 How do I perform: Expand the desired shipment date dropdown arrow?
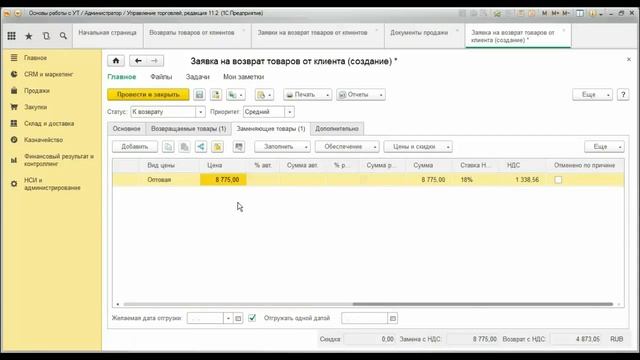(228, 318)
